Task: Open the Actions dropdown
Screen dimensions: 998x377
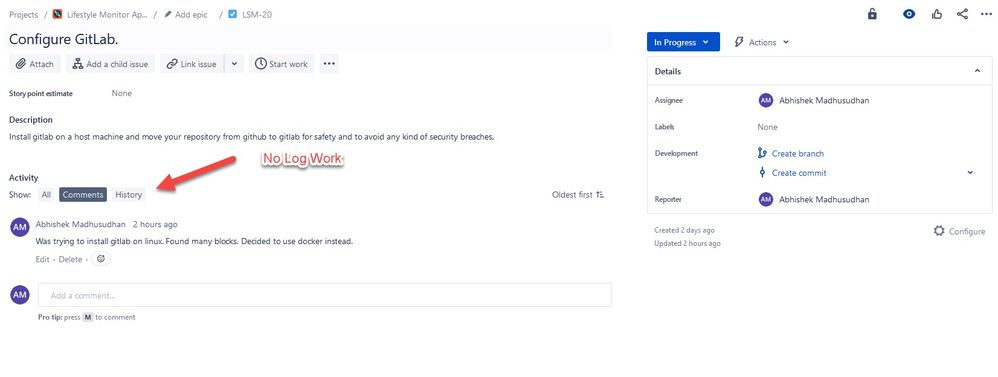Action: 762,42
